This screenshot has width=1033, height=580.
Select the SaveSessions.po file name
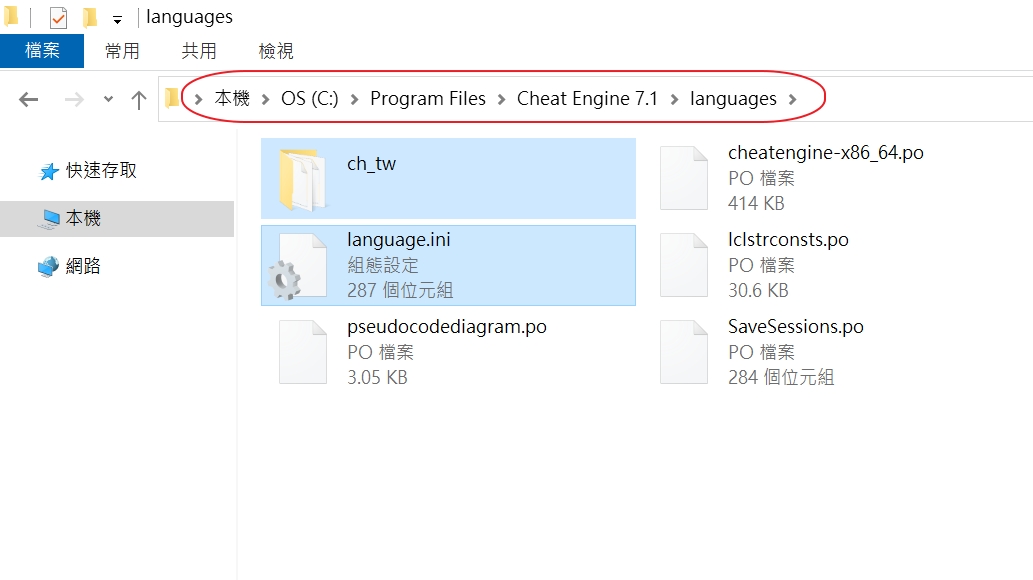[796, 326]
